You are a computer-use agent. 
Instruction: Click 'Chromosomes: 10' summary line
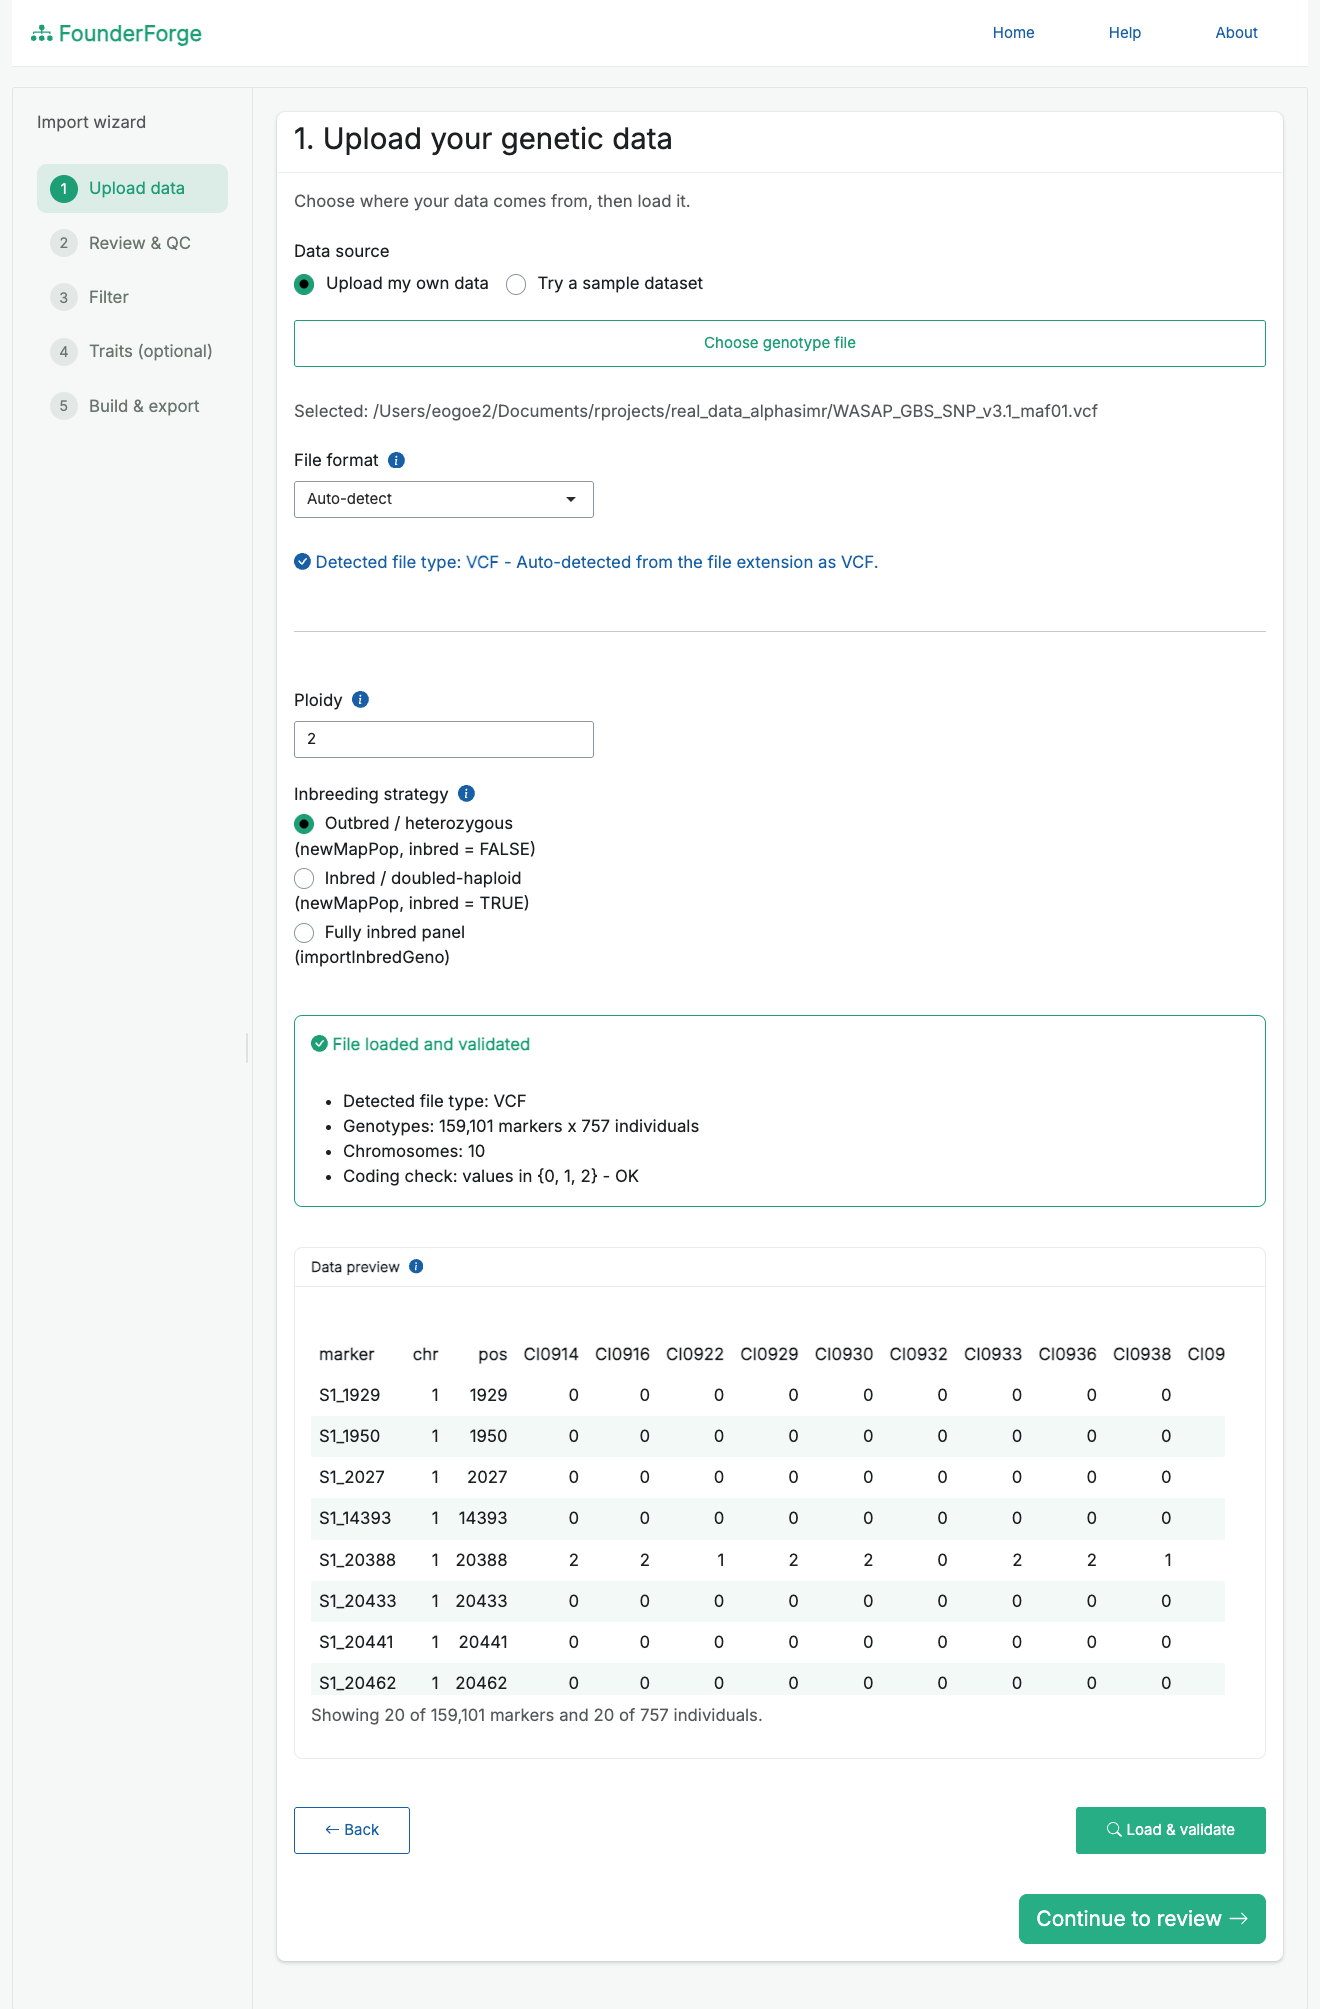pyautogui.click(x=414, y=1151)
